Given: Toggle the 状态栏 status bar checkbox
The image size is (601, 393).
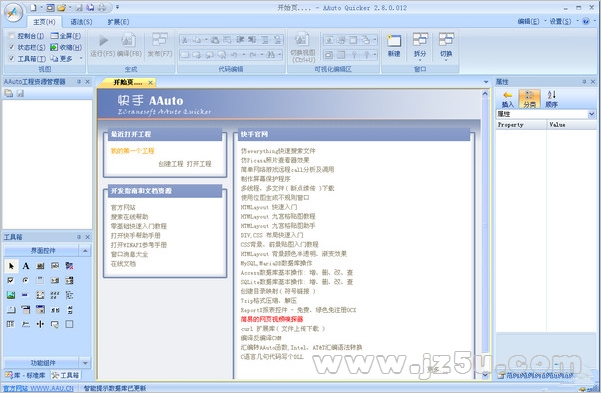Looking at the screenshot, I should [x=12, y=47].
